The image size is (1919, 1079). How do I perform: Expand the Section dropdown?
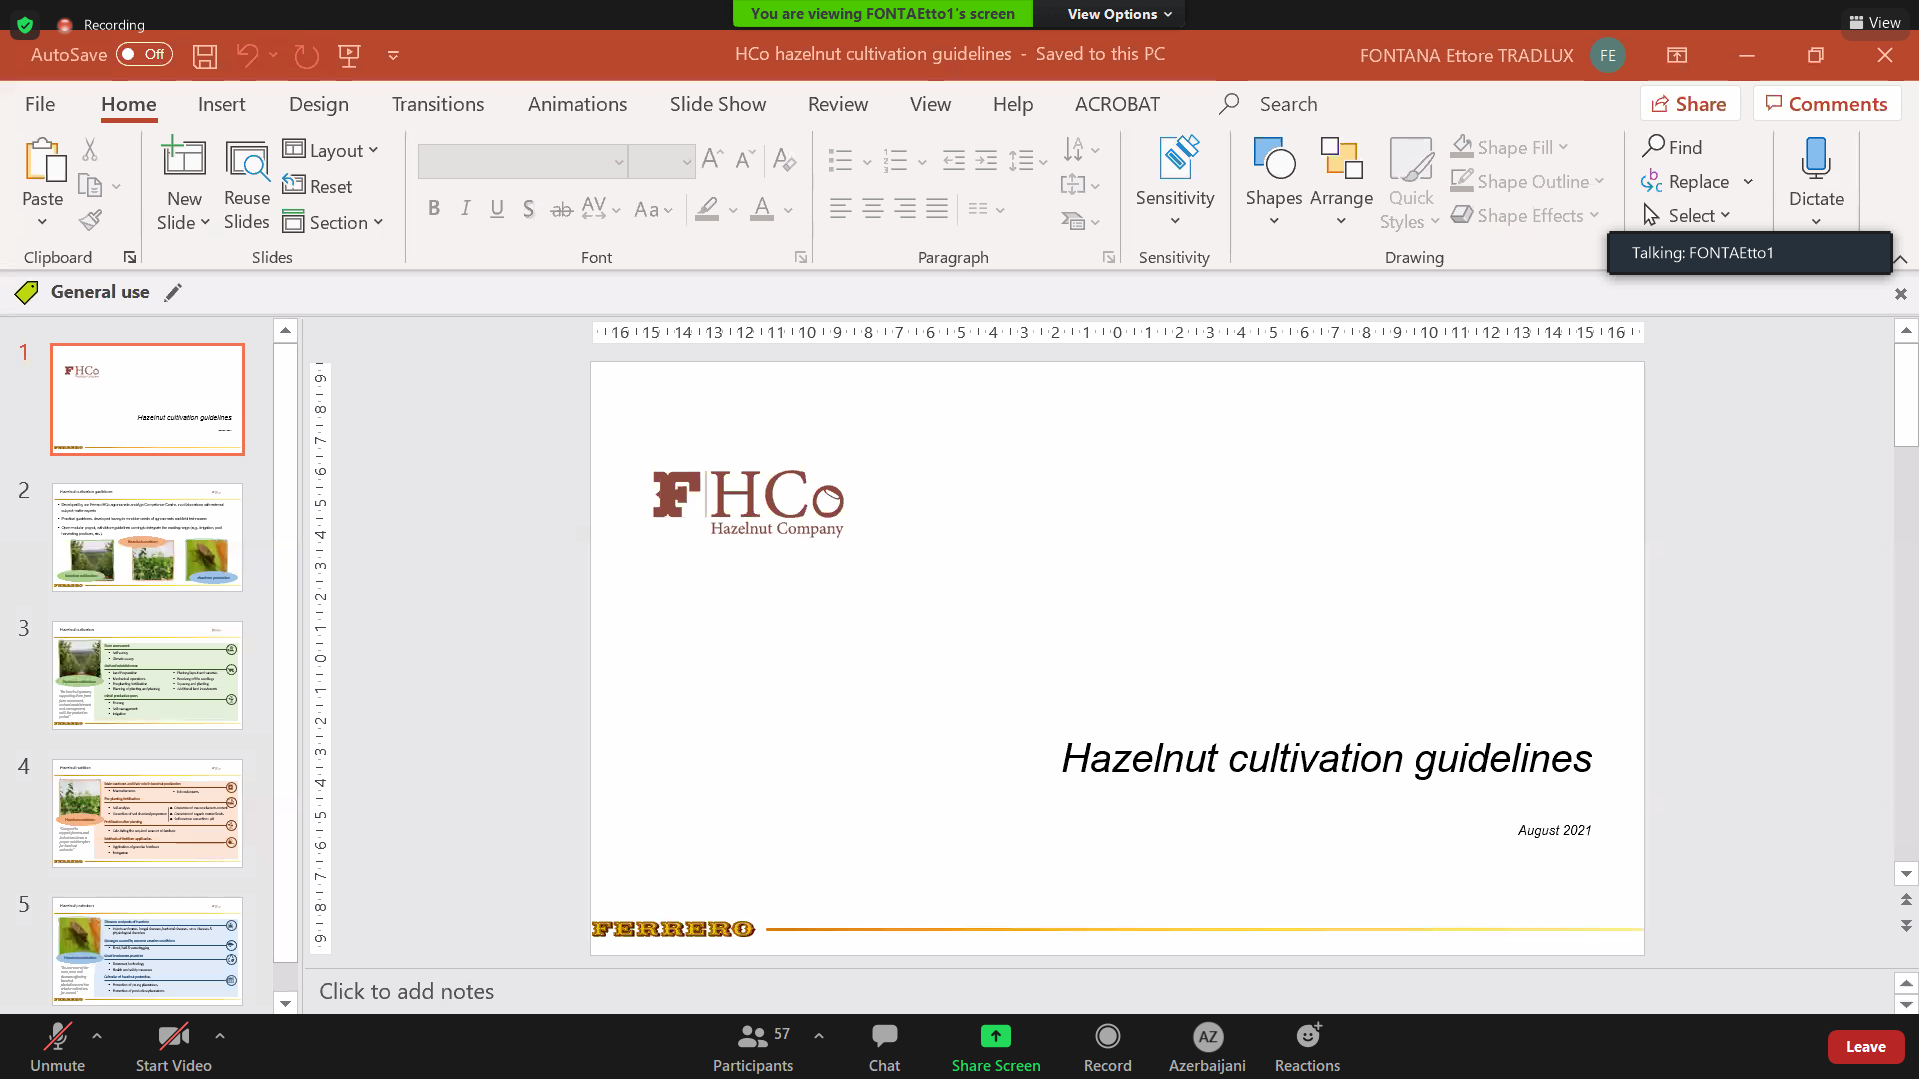point(333,222)
